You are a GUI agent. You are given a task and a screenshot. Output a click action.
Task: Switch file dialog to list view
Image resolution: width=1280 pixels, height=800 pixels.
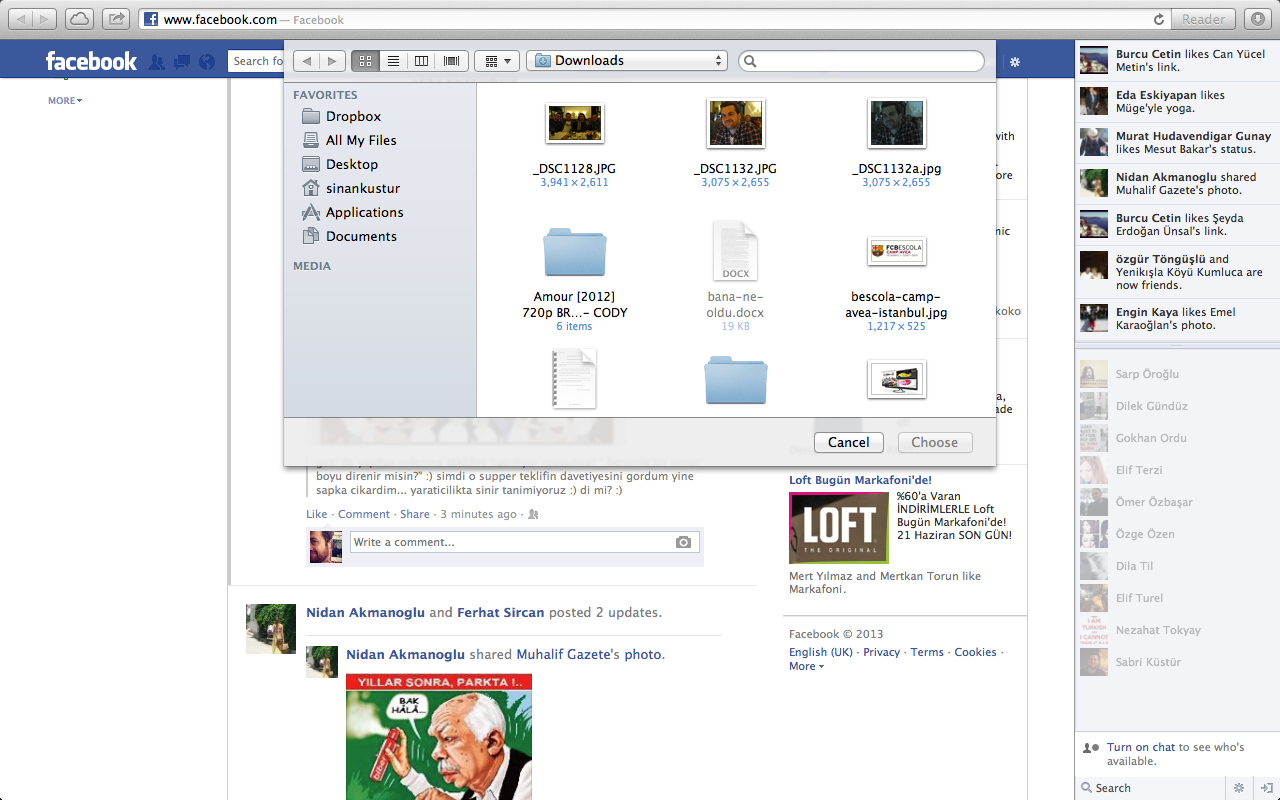click(x=393, y=61)
